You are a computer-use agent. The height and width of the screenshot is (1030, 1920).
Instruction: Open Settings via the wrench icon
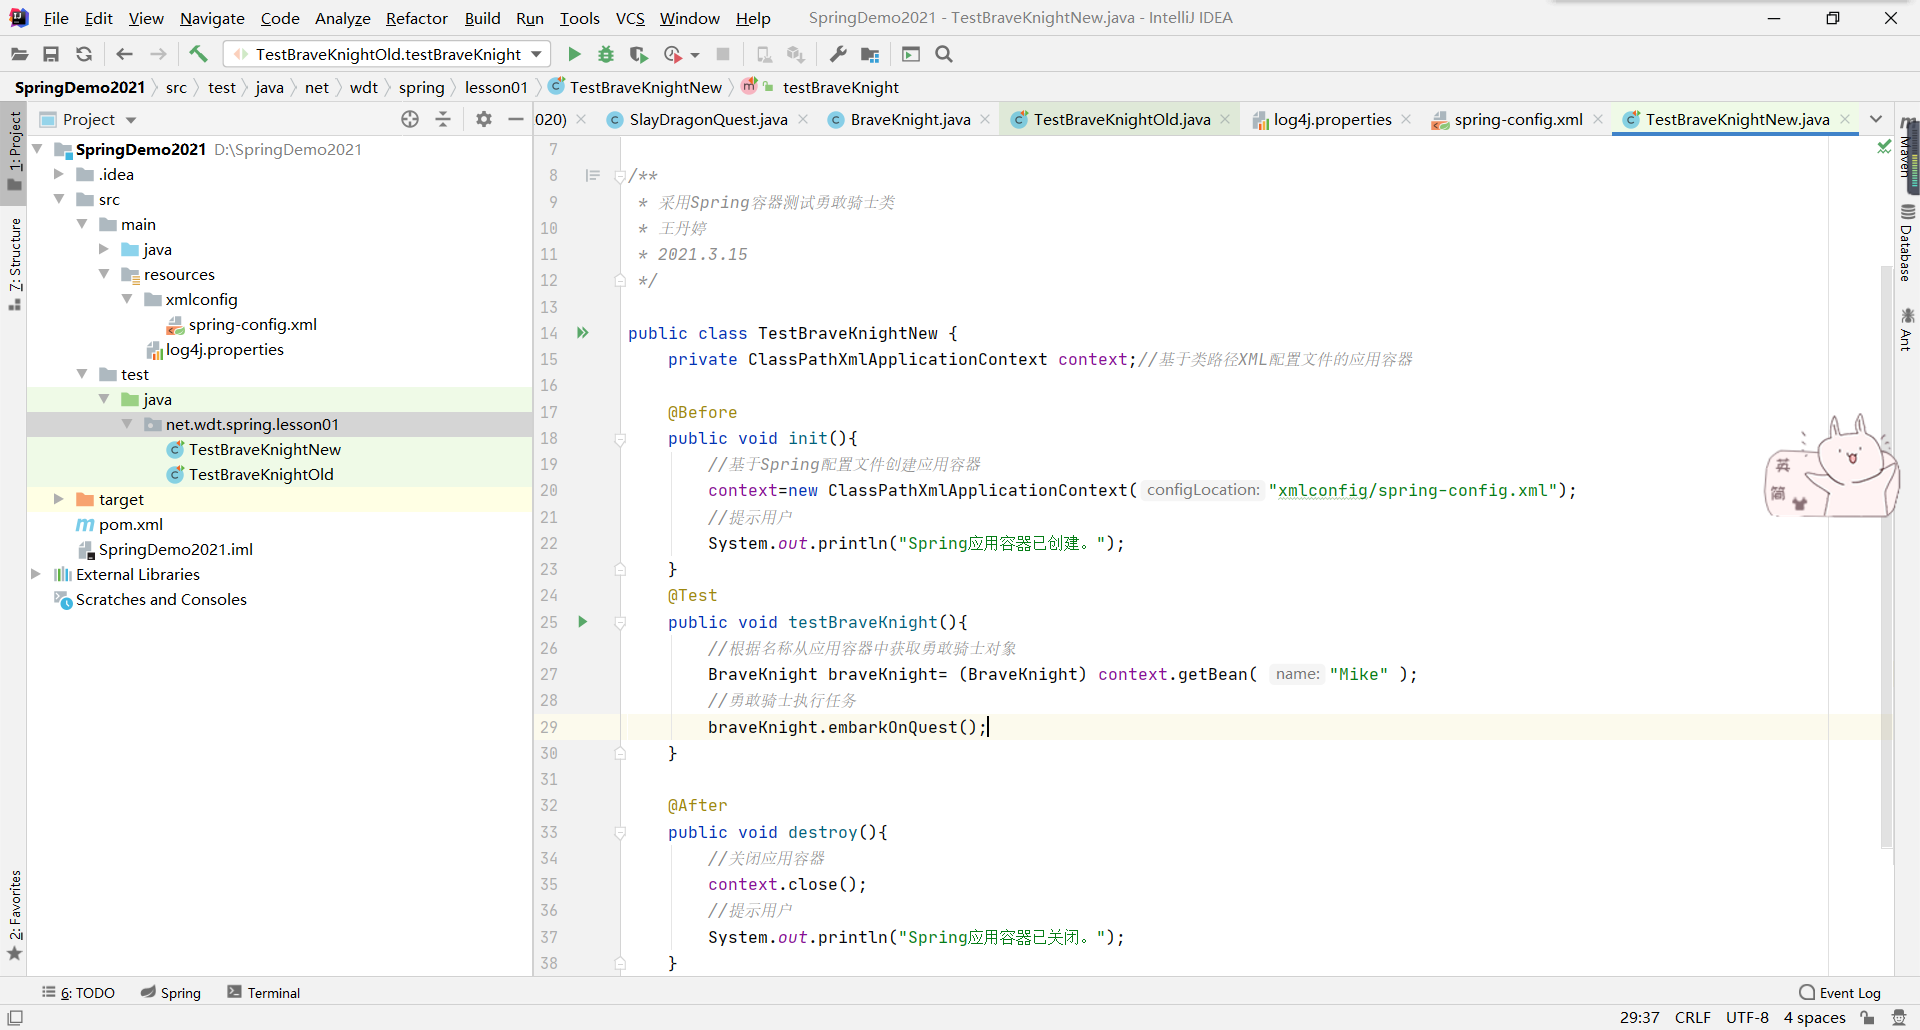pos(838,54)
